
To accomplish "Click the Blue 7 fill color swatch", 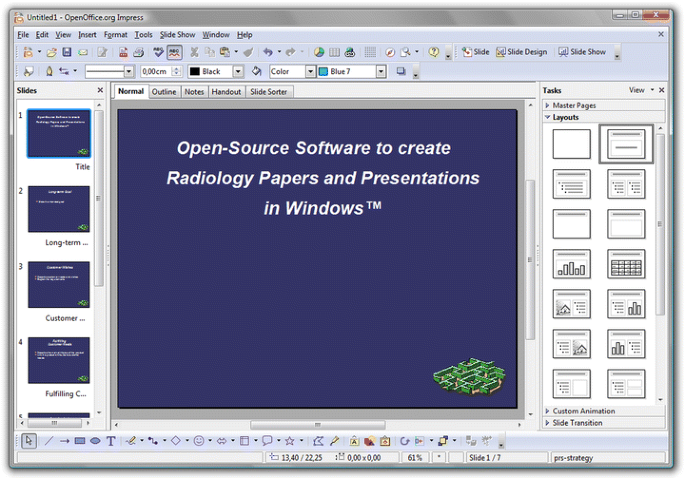I will tap(323, 71).
